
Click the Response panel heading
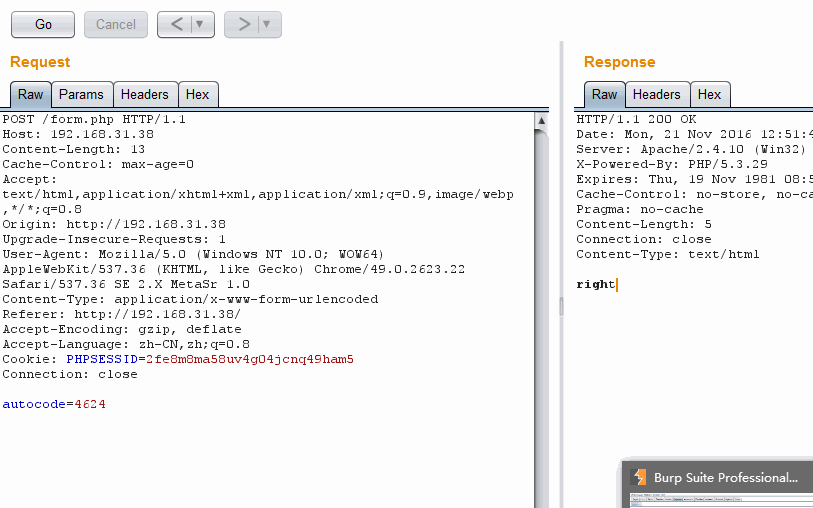pyautogui.click(x=620, y=62)
